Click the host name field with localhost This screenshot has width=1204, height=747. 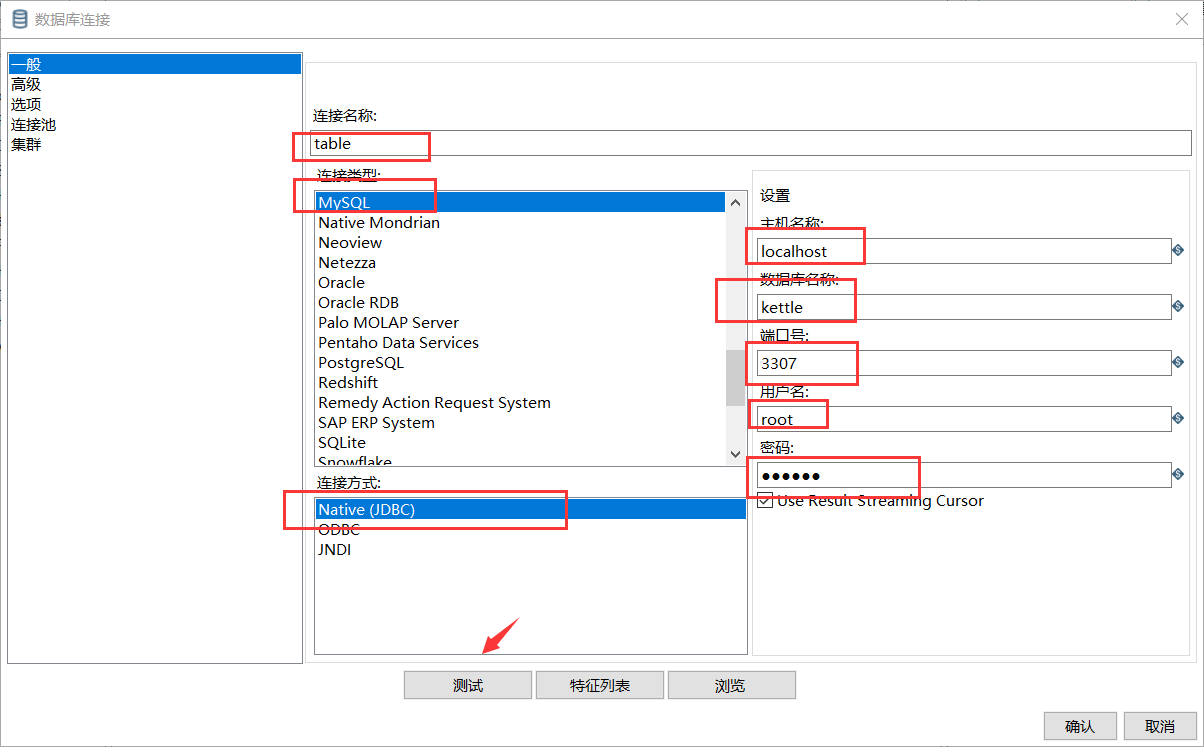pyautogui.click(x=963, y=251)
